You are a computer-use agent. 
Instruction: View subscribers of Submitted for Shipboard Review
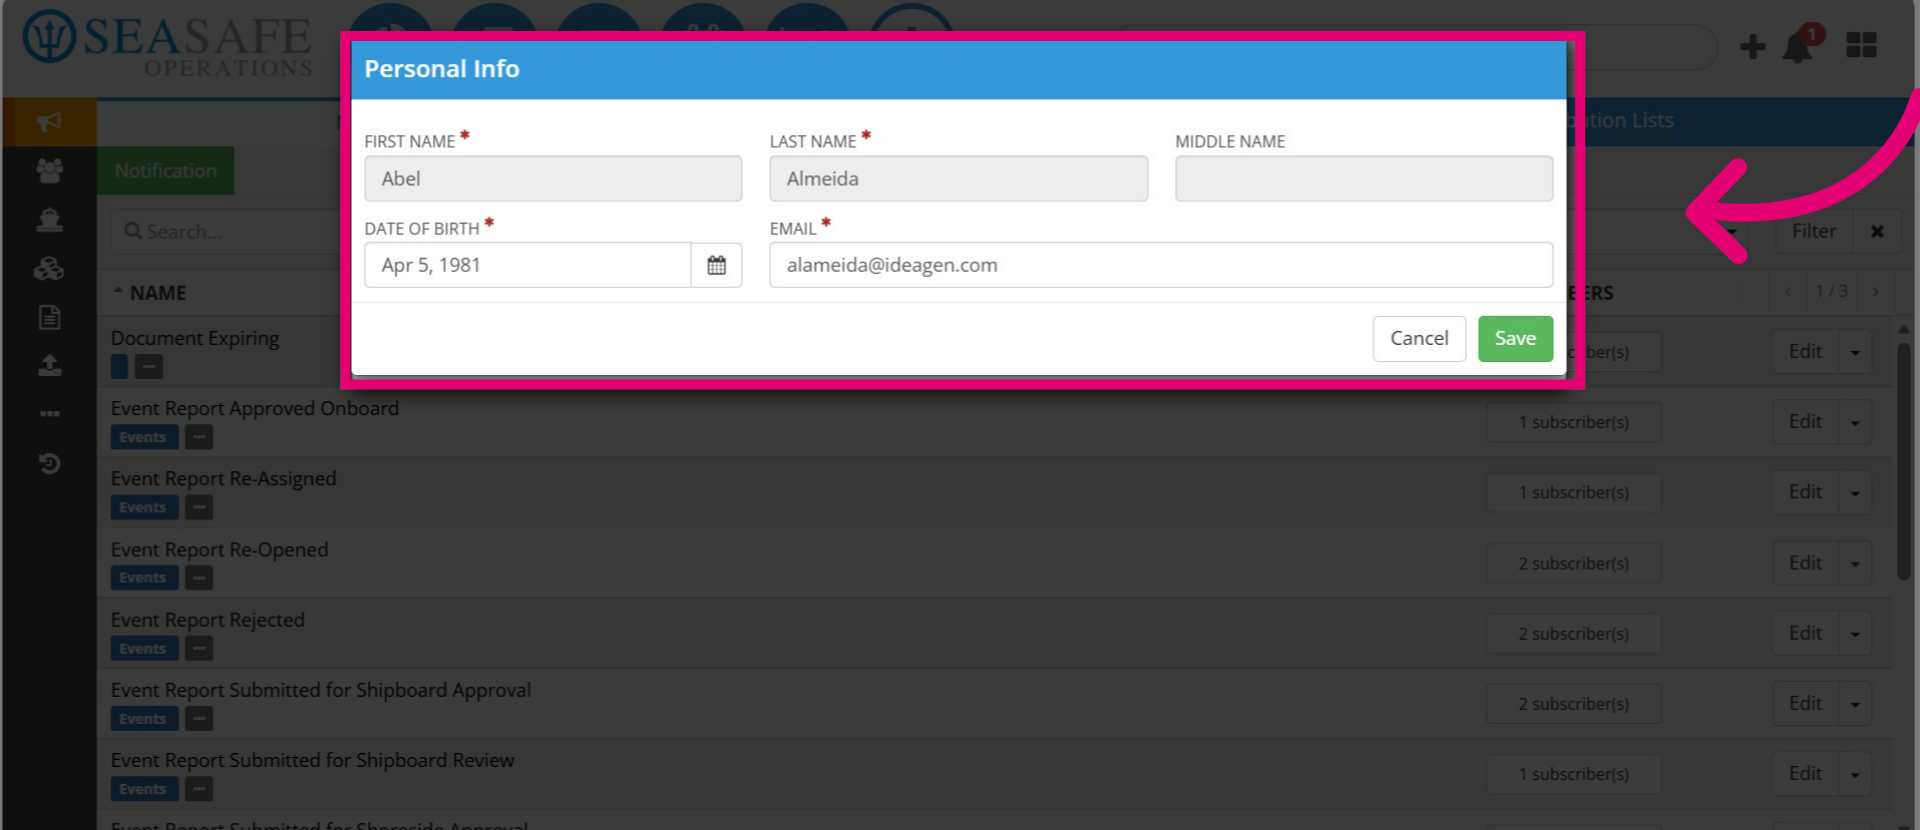click(1574, 774)
